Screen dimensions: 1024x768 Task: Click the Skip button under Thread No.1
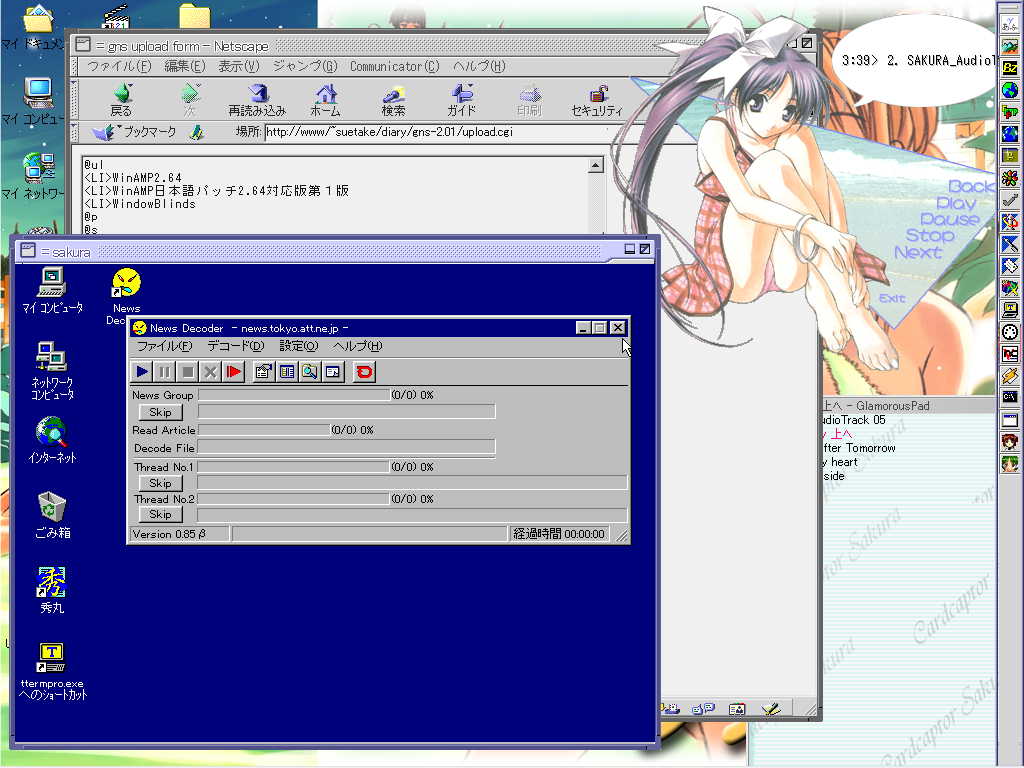click(x=160, y=483)
